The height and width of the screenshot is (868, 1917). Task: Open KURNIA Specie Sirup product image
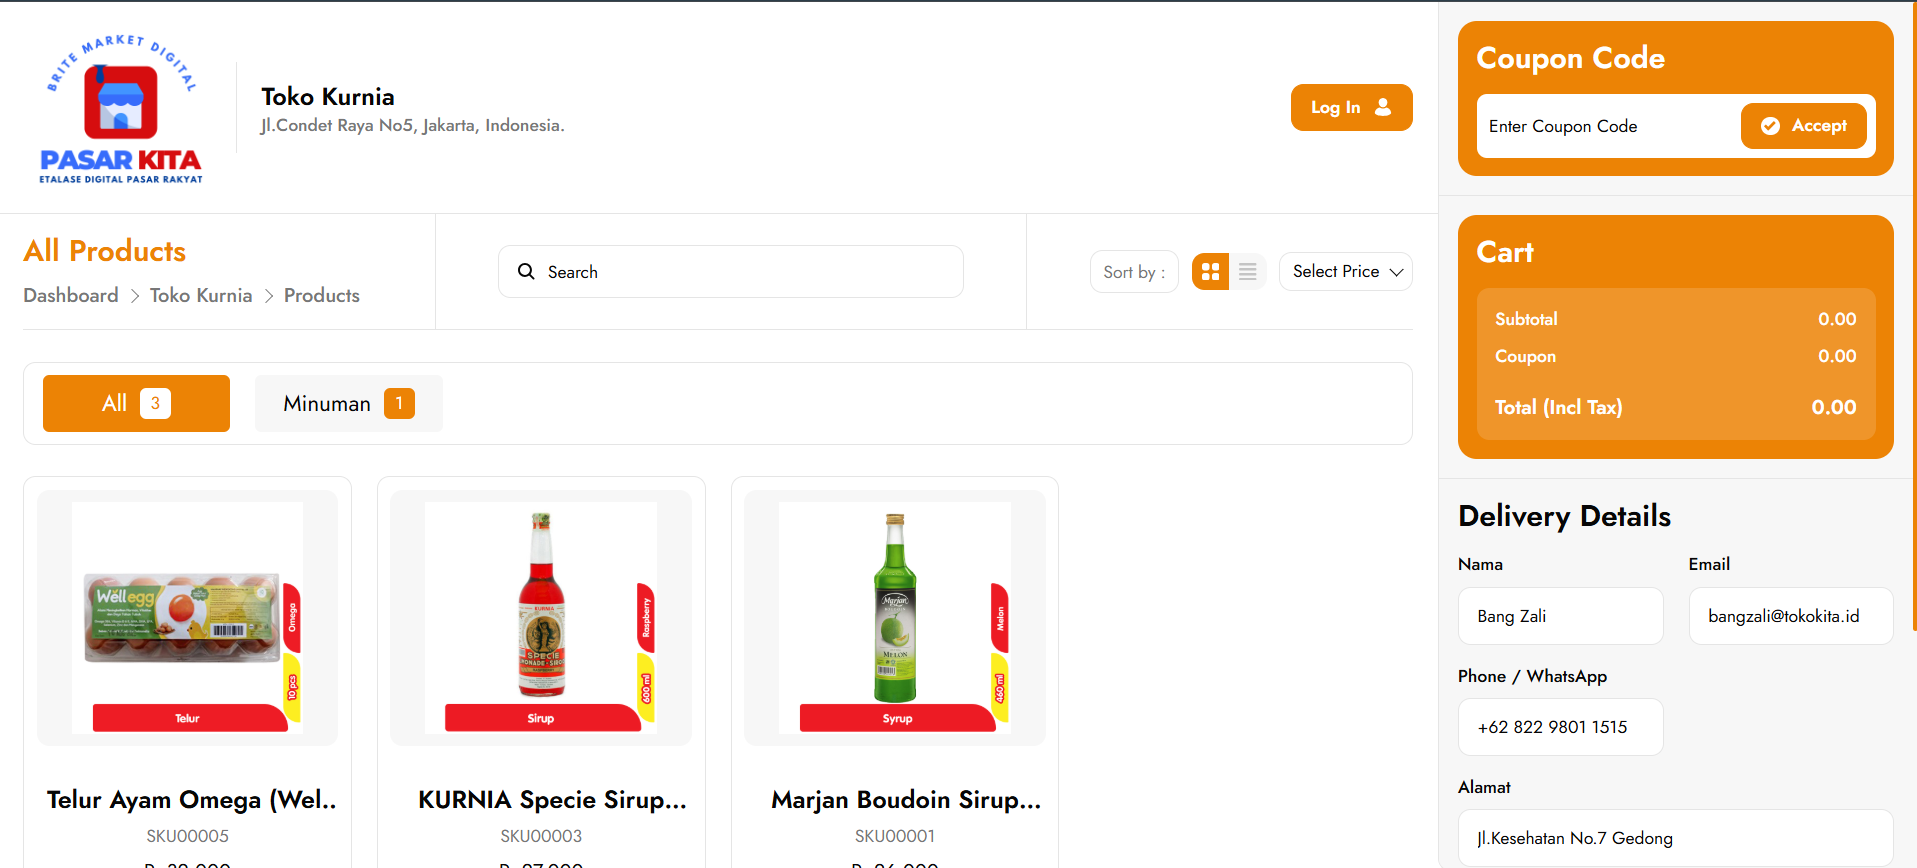[x=541, y=618]
